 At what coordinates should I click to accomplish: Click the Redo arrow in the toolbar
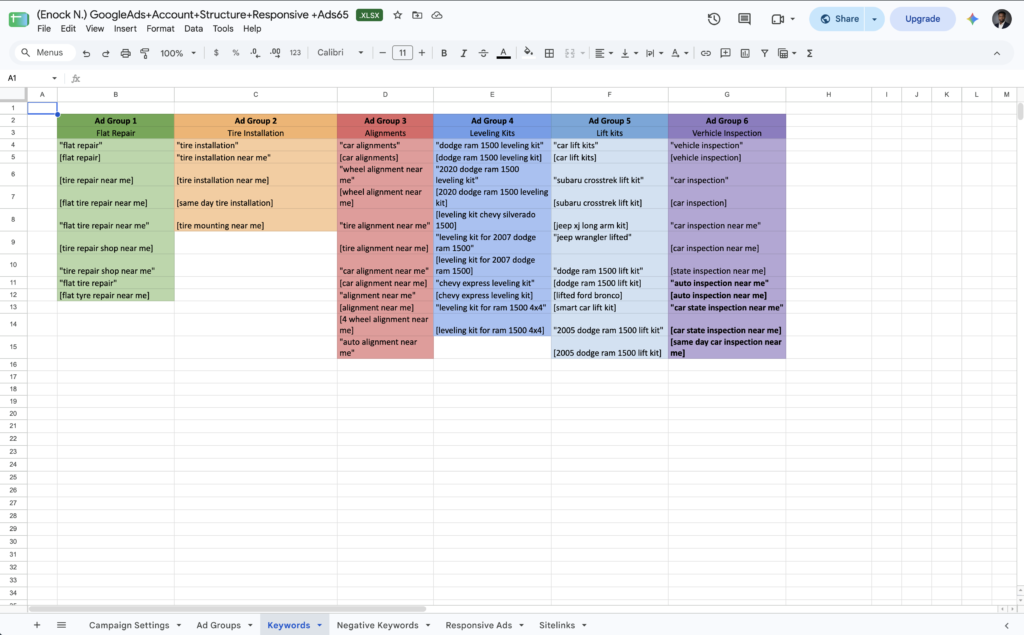(105, 54)
